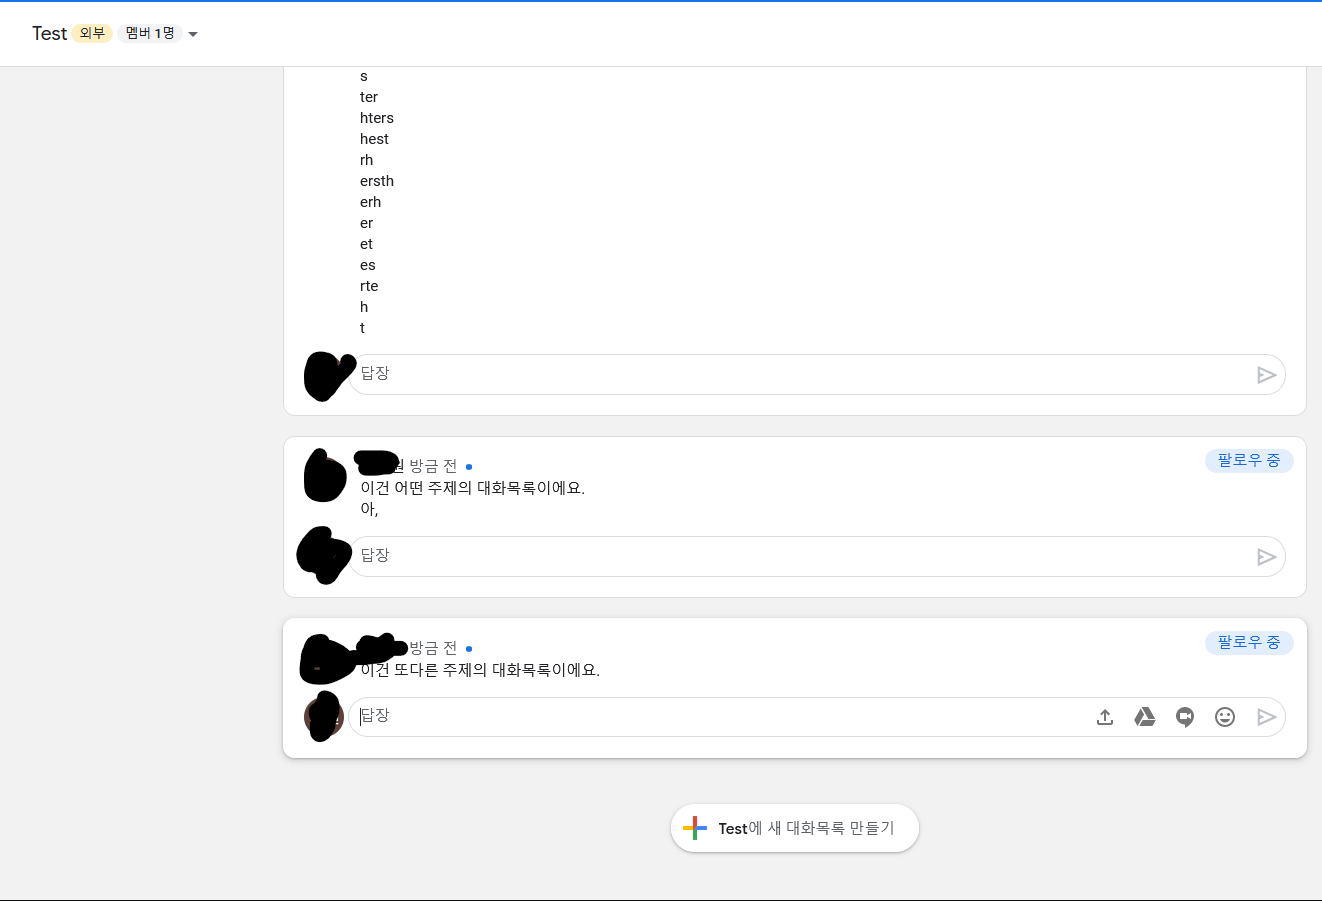This screenshot has width=1322, height=901.
Task: Create new thread with Test에 새 대화목록 만들기
Action: [795, 828]
